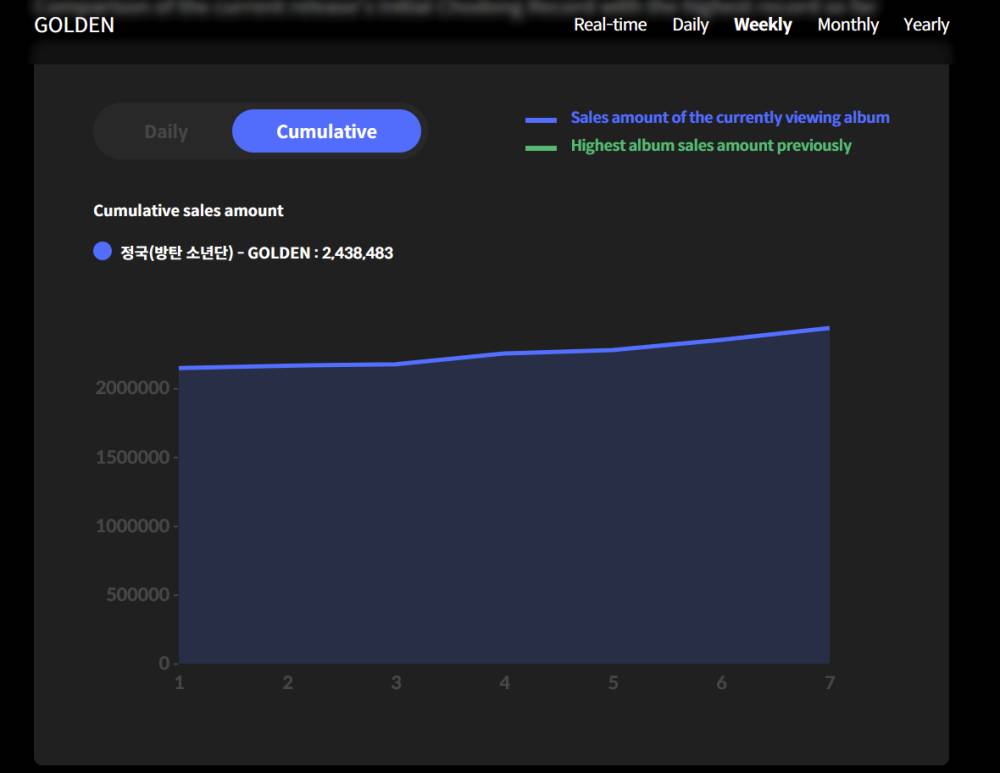Click the 1000000 y-axis label
This screenshot has height=773, width=1000.
point(133,526)
